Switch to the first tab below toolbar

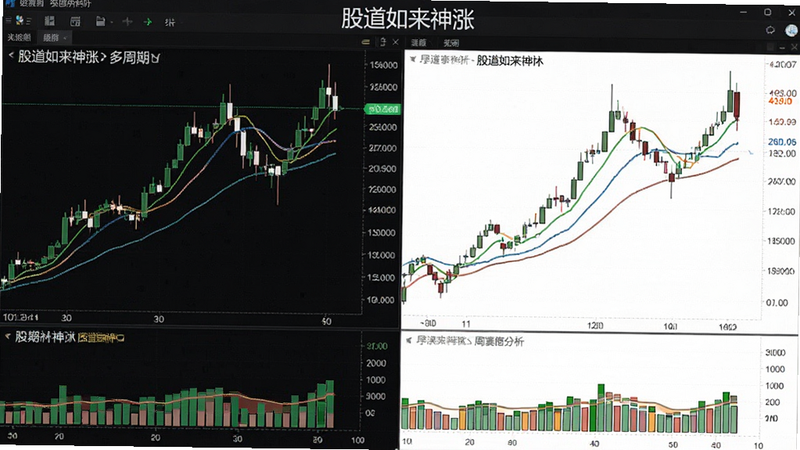[19, 37]
